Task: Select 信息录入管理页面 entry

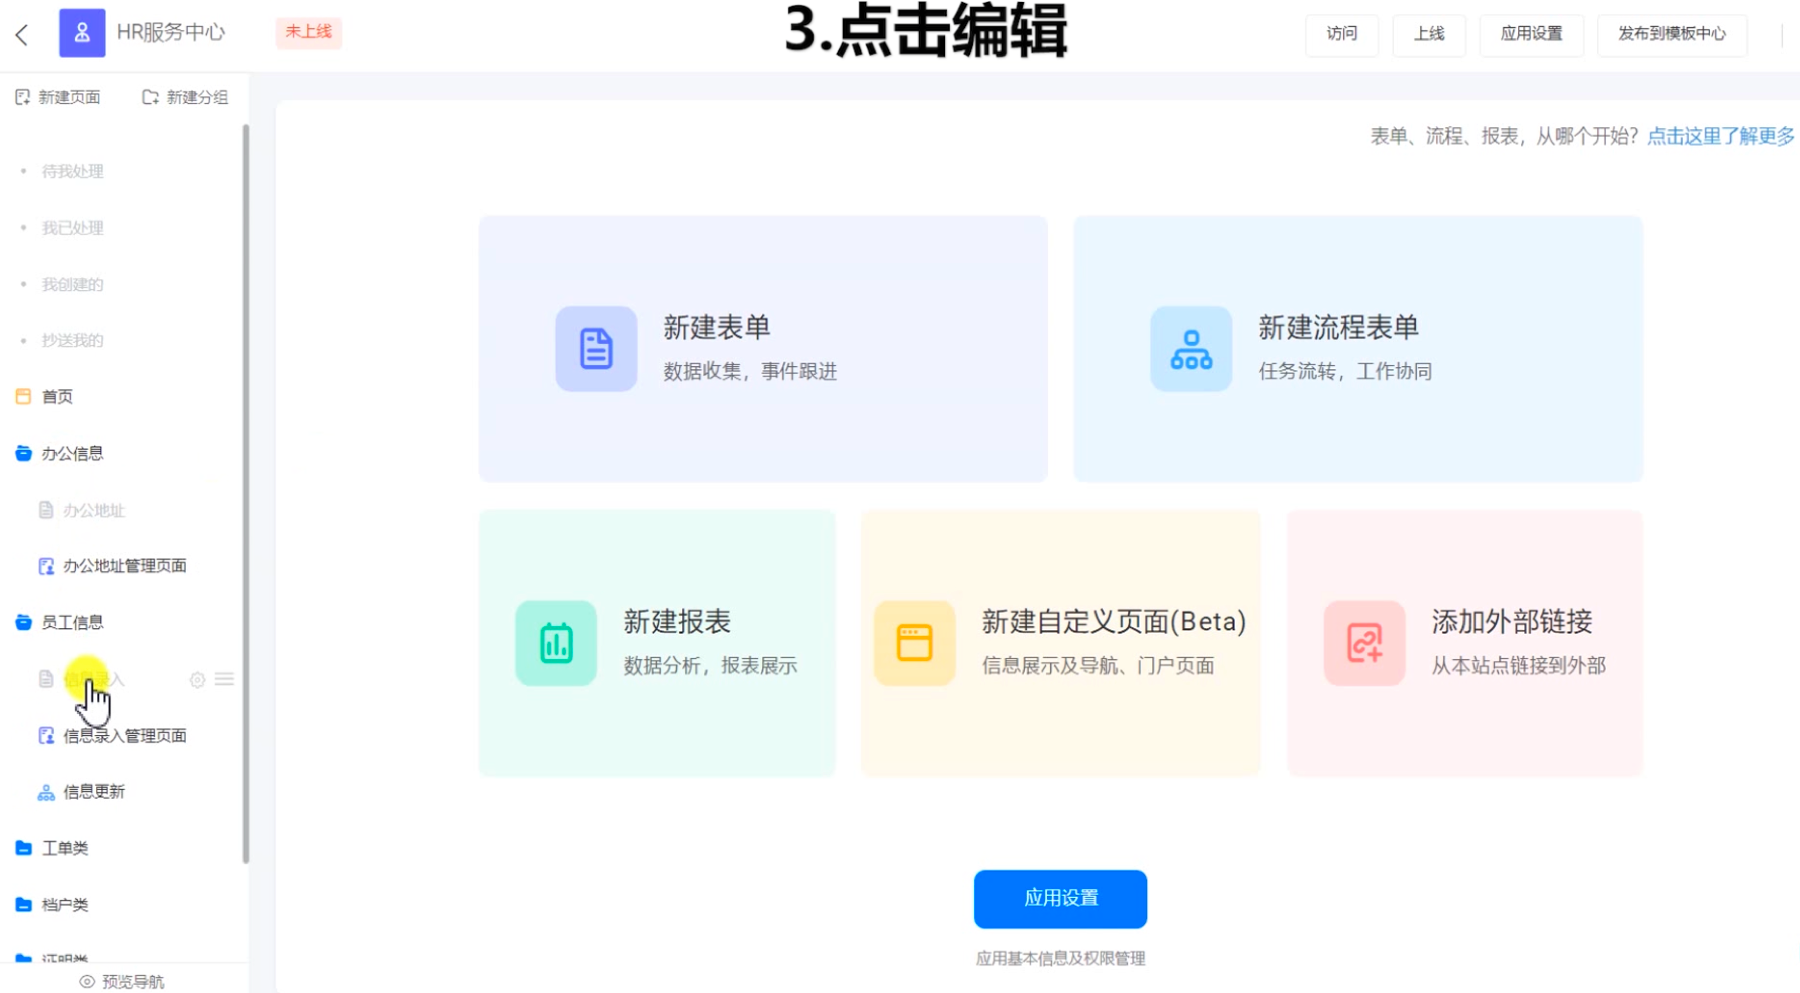Action: (125, 736)
